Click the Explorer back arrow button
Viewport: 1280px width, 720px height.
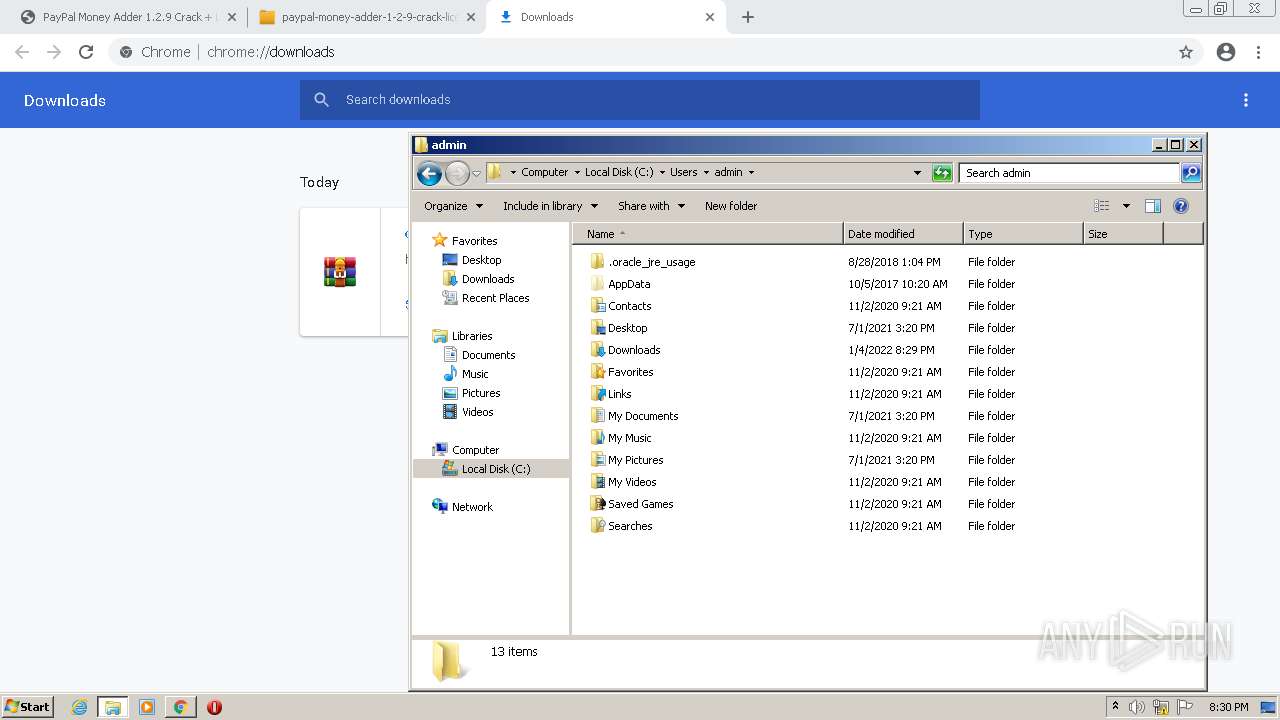430,173
